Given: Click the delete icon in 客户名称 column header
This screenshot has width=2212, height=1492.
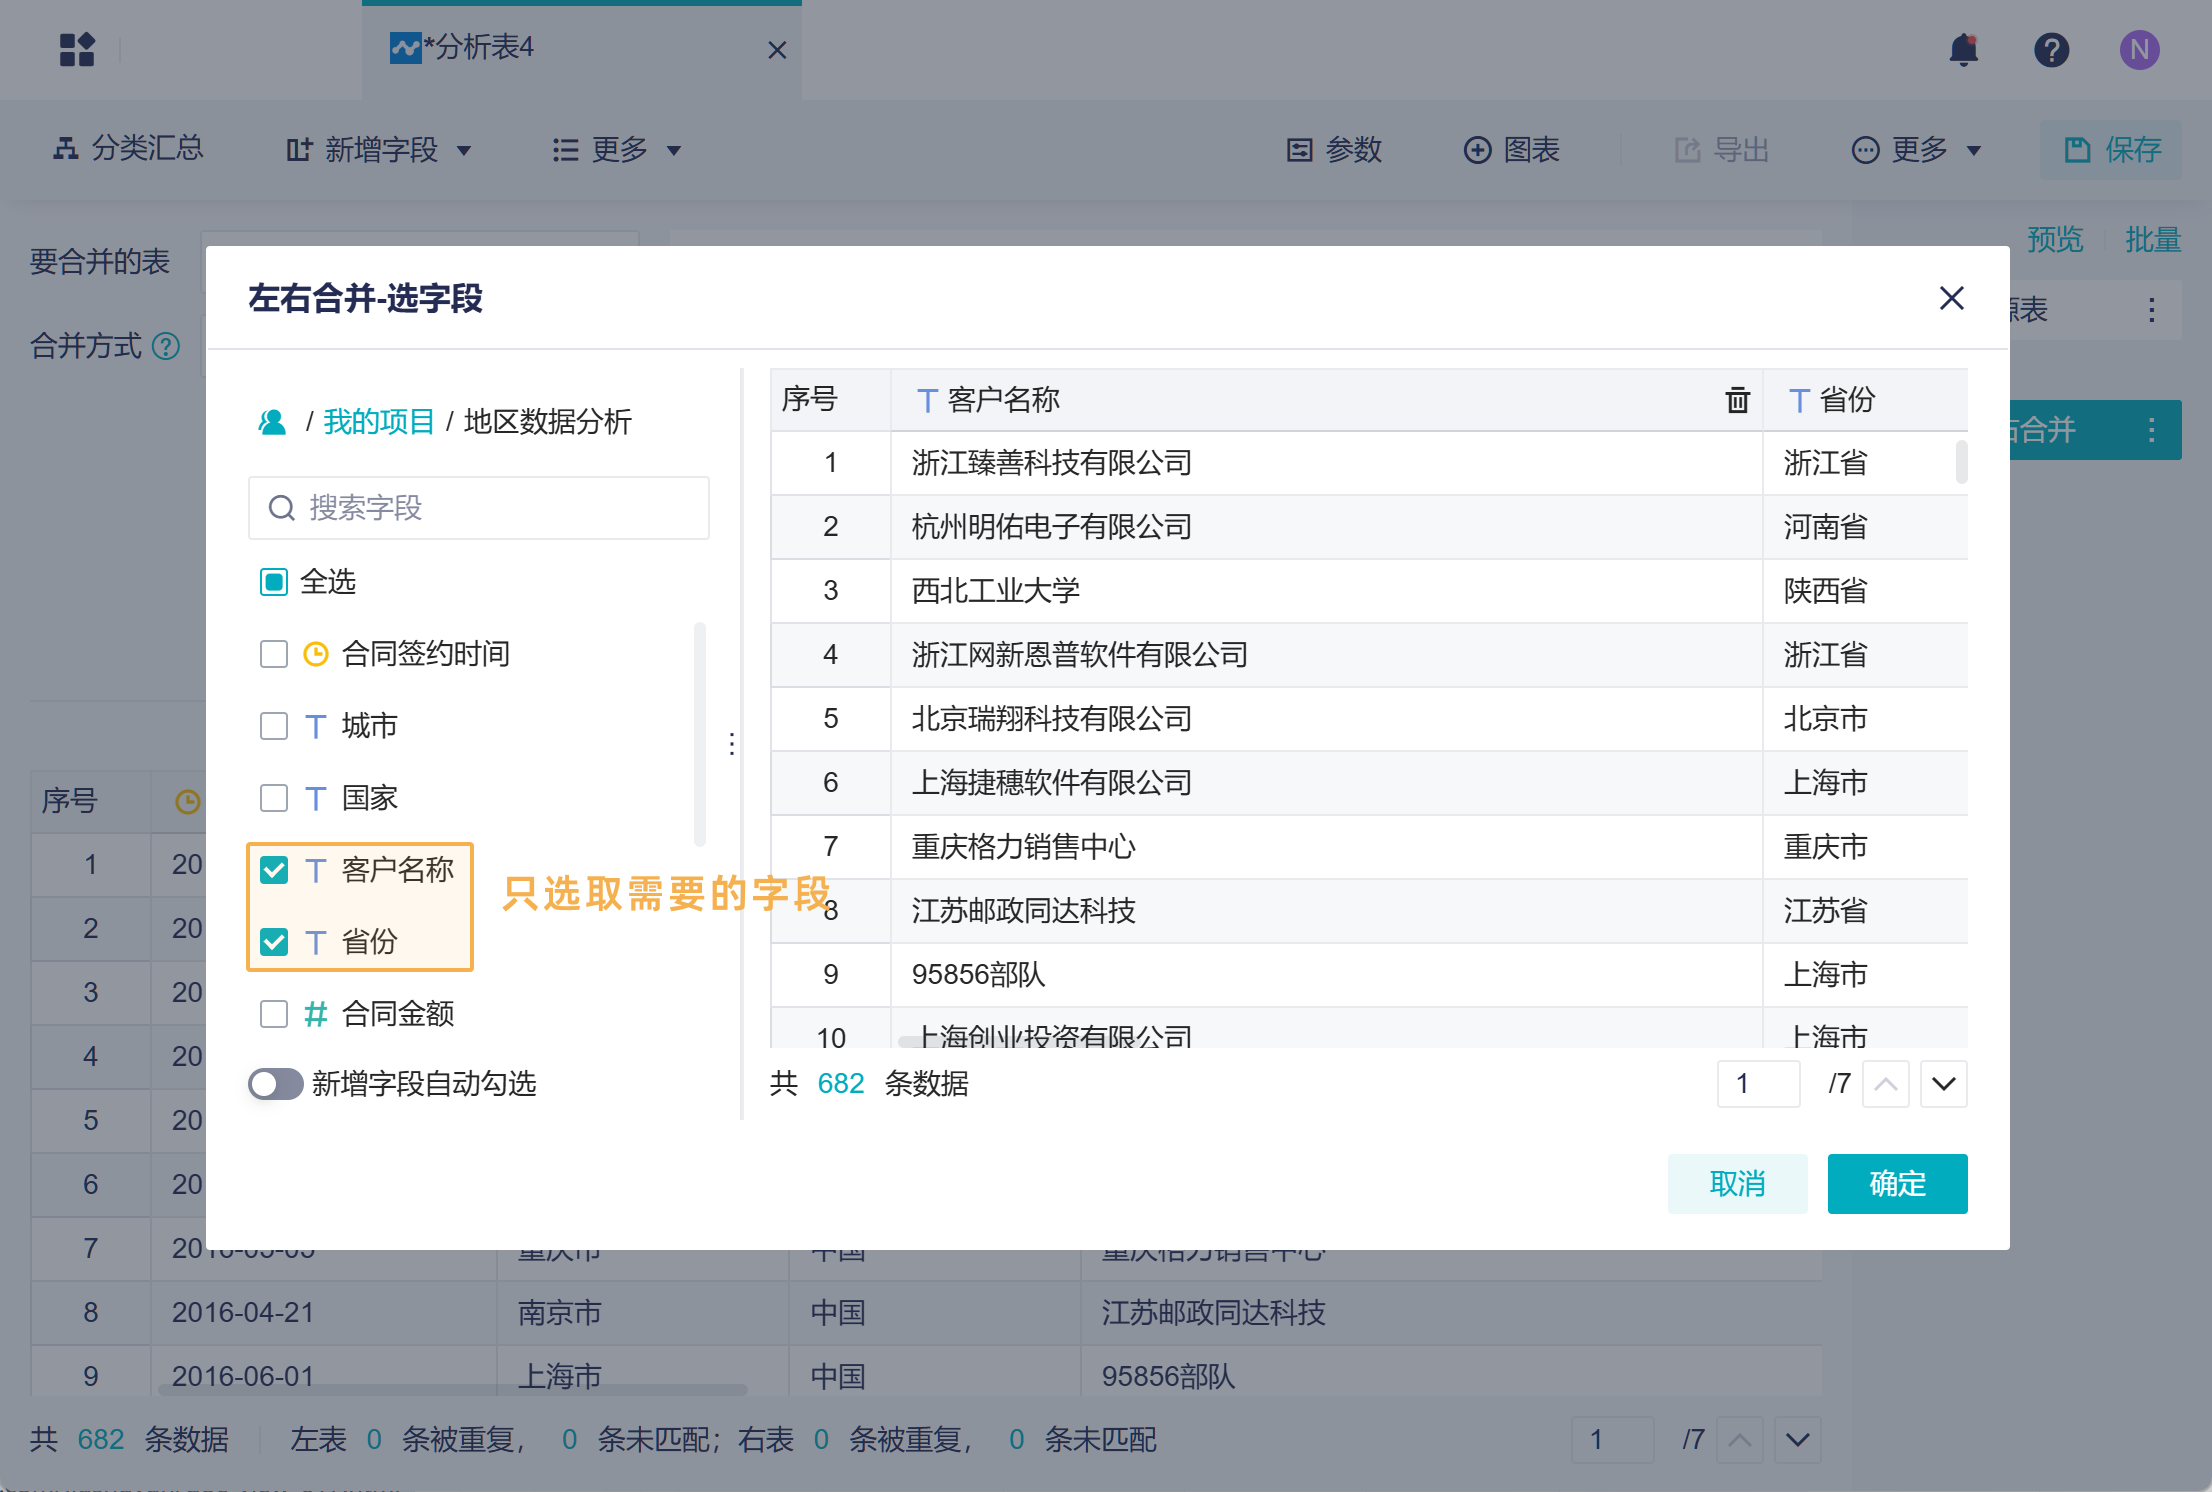Looking at the screenshot, I should pos(1737,400).
